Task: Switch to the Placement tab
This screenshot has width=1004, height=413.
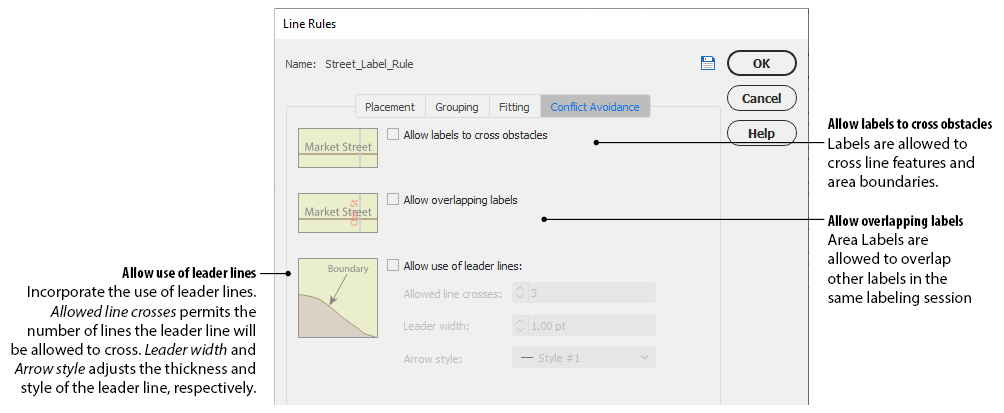Action: click(x=390, y=107)
